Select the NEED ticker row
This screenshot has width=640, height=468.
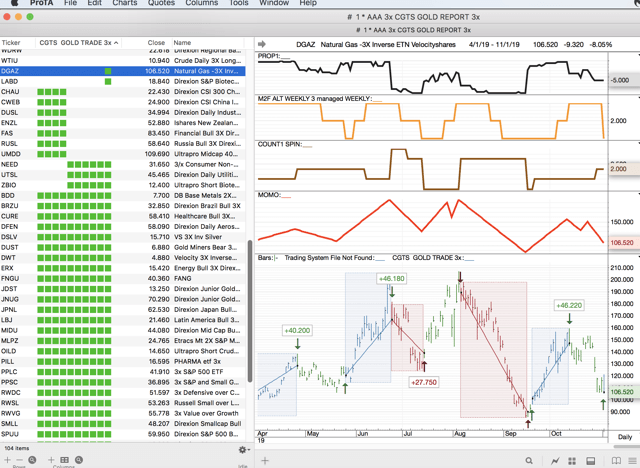[122, 164]
